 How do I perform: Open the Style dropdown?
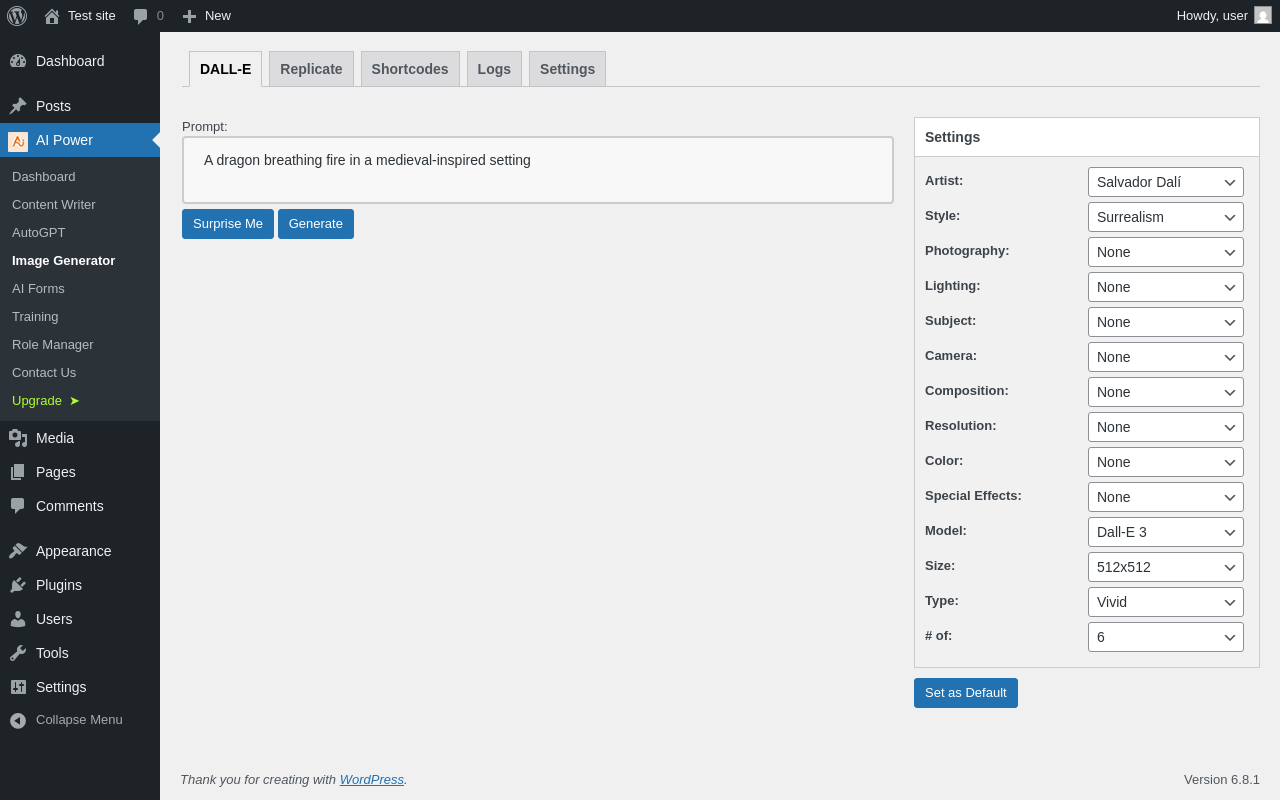point(1166,217)
